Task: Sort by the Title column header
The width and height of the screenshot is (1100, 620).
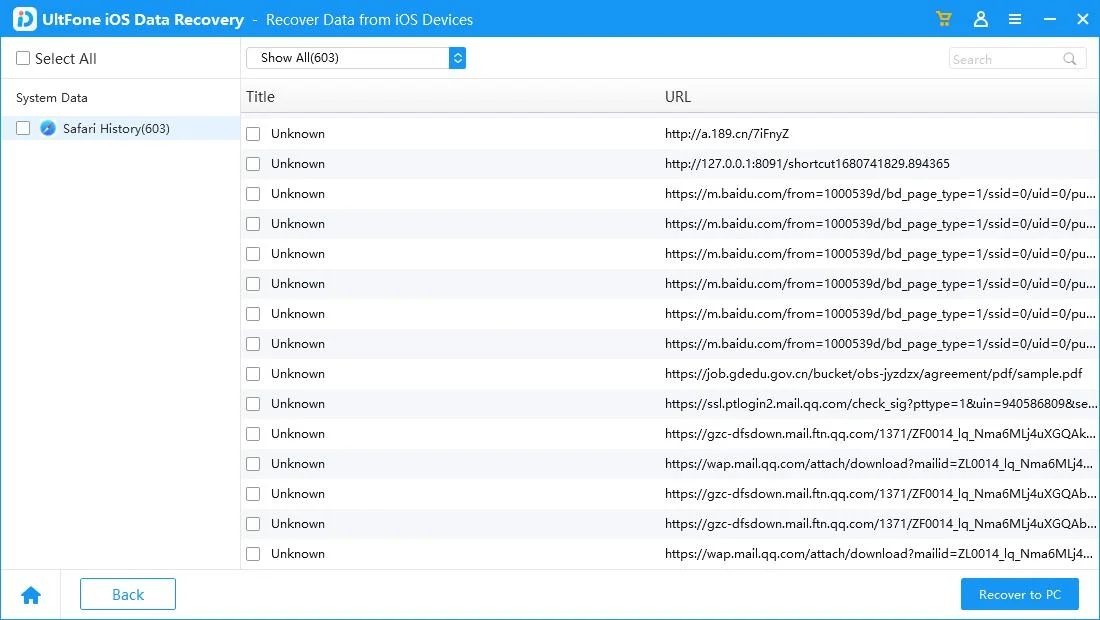Action: [260, 97]
